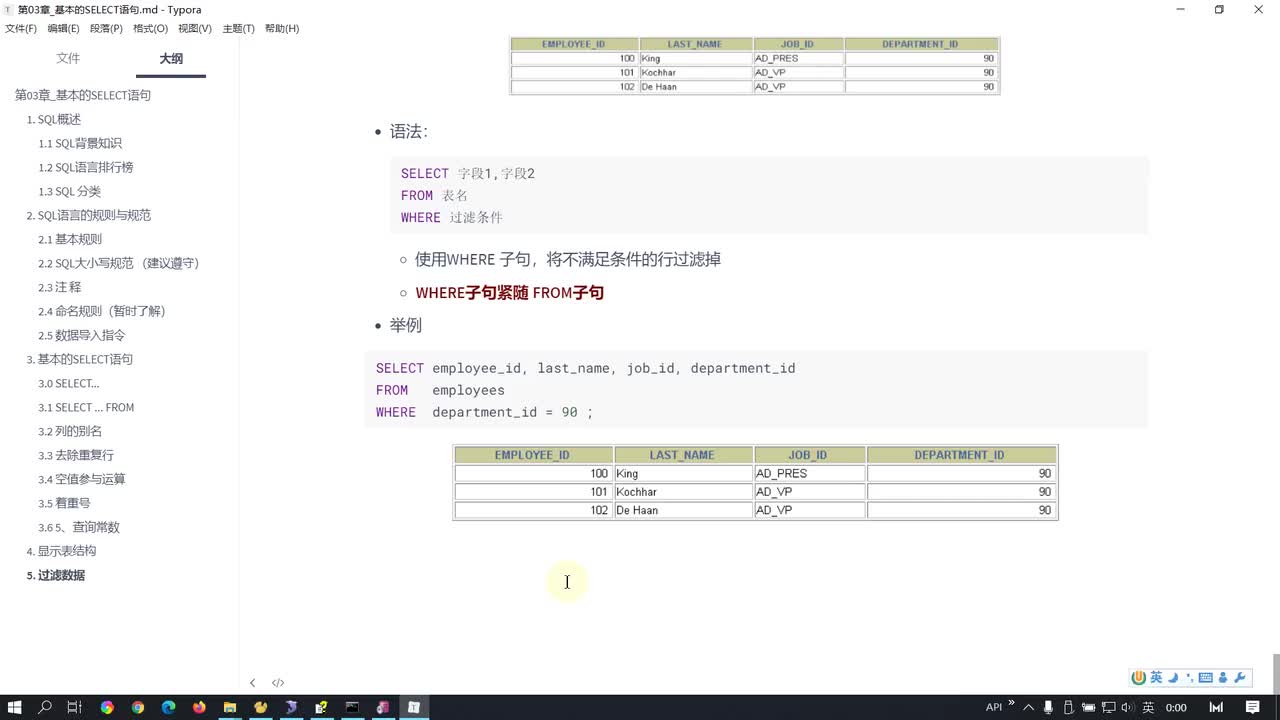The width and height of the screenshot is (1280, 720).
Task: Jump to outline item 3.6 5、查询常数
Action: (79, 527)
